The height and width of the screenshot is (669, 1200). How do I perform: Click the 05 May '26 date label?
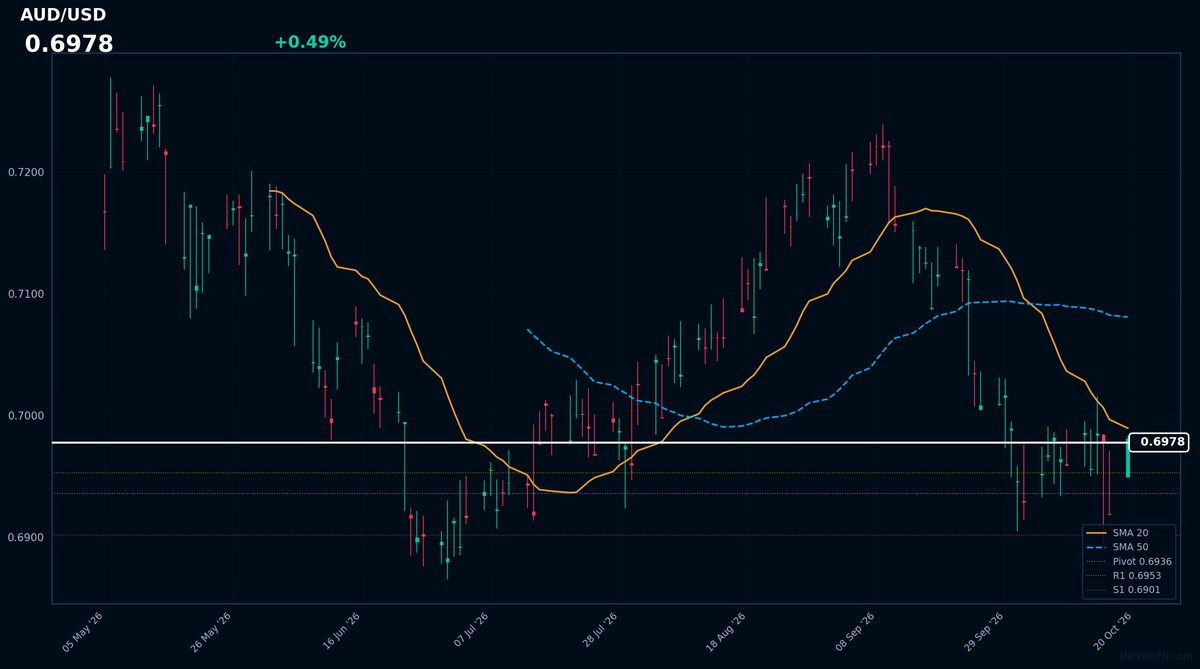[x=83, y=632]
